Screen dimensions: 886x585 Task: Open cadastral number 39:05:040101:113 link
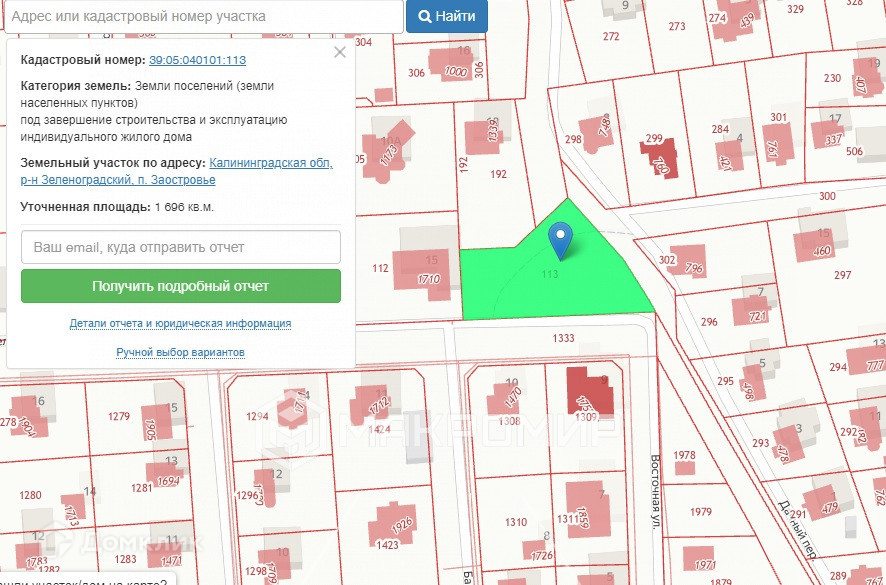tap(197, 60)
